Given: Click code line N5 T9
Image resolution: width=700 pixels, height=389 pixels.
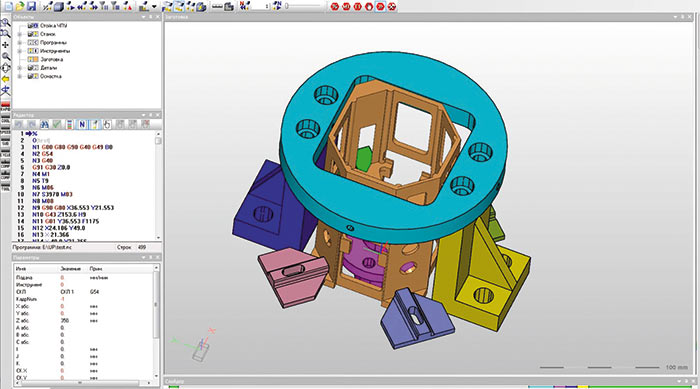Looking at the screenshot, I should [x=40, y=181].
